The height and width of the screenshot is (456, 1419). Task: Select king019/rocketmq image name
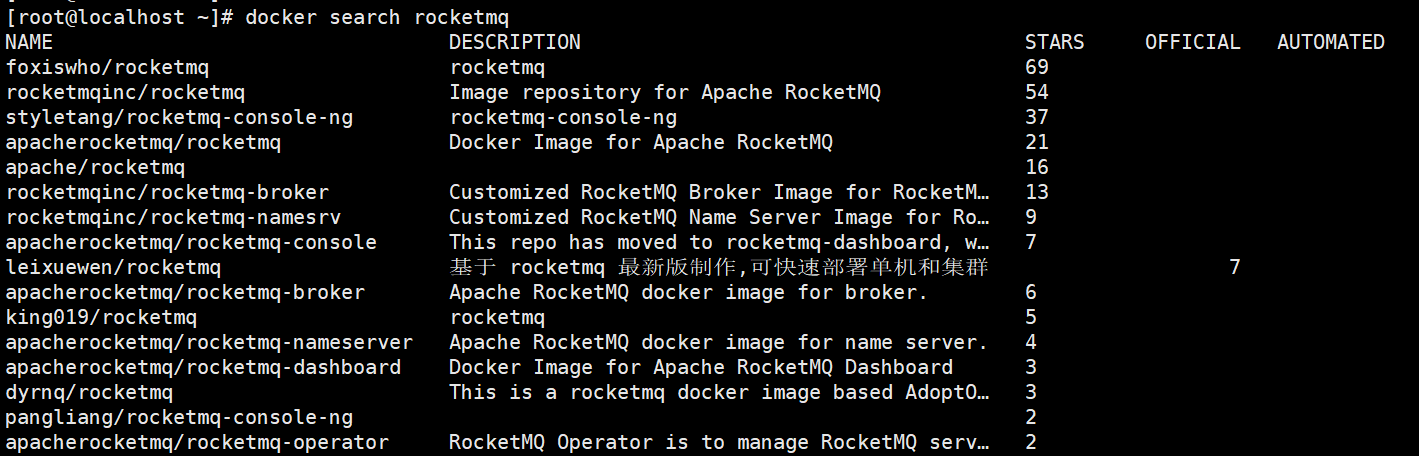101,317
